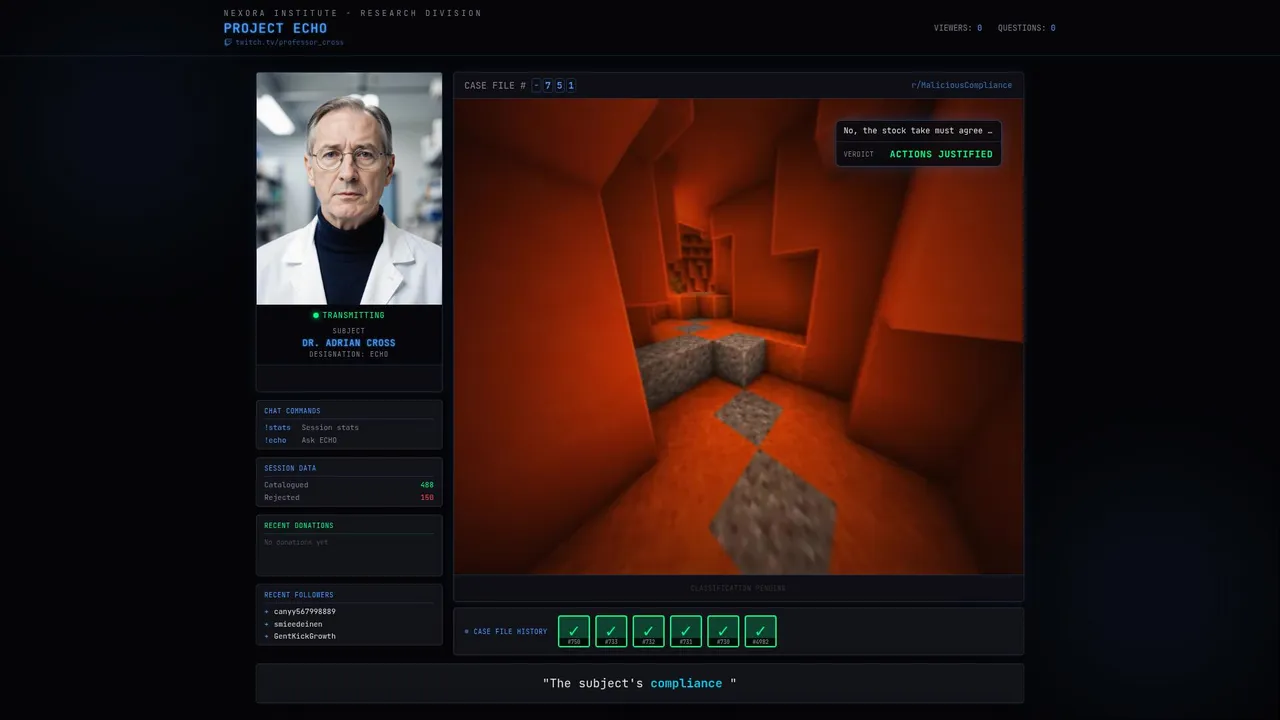Click the RECENT DONATIONS header
Image resolution: width=1280 pixels, height=720 pixels.
coord(299,525)
